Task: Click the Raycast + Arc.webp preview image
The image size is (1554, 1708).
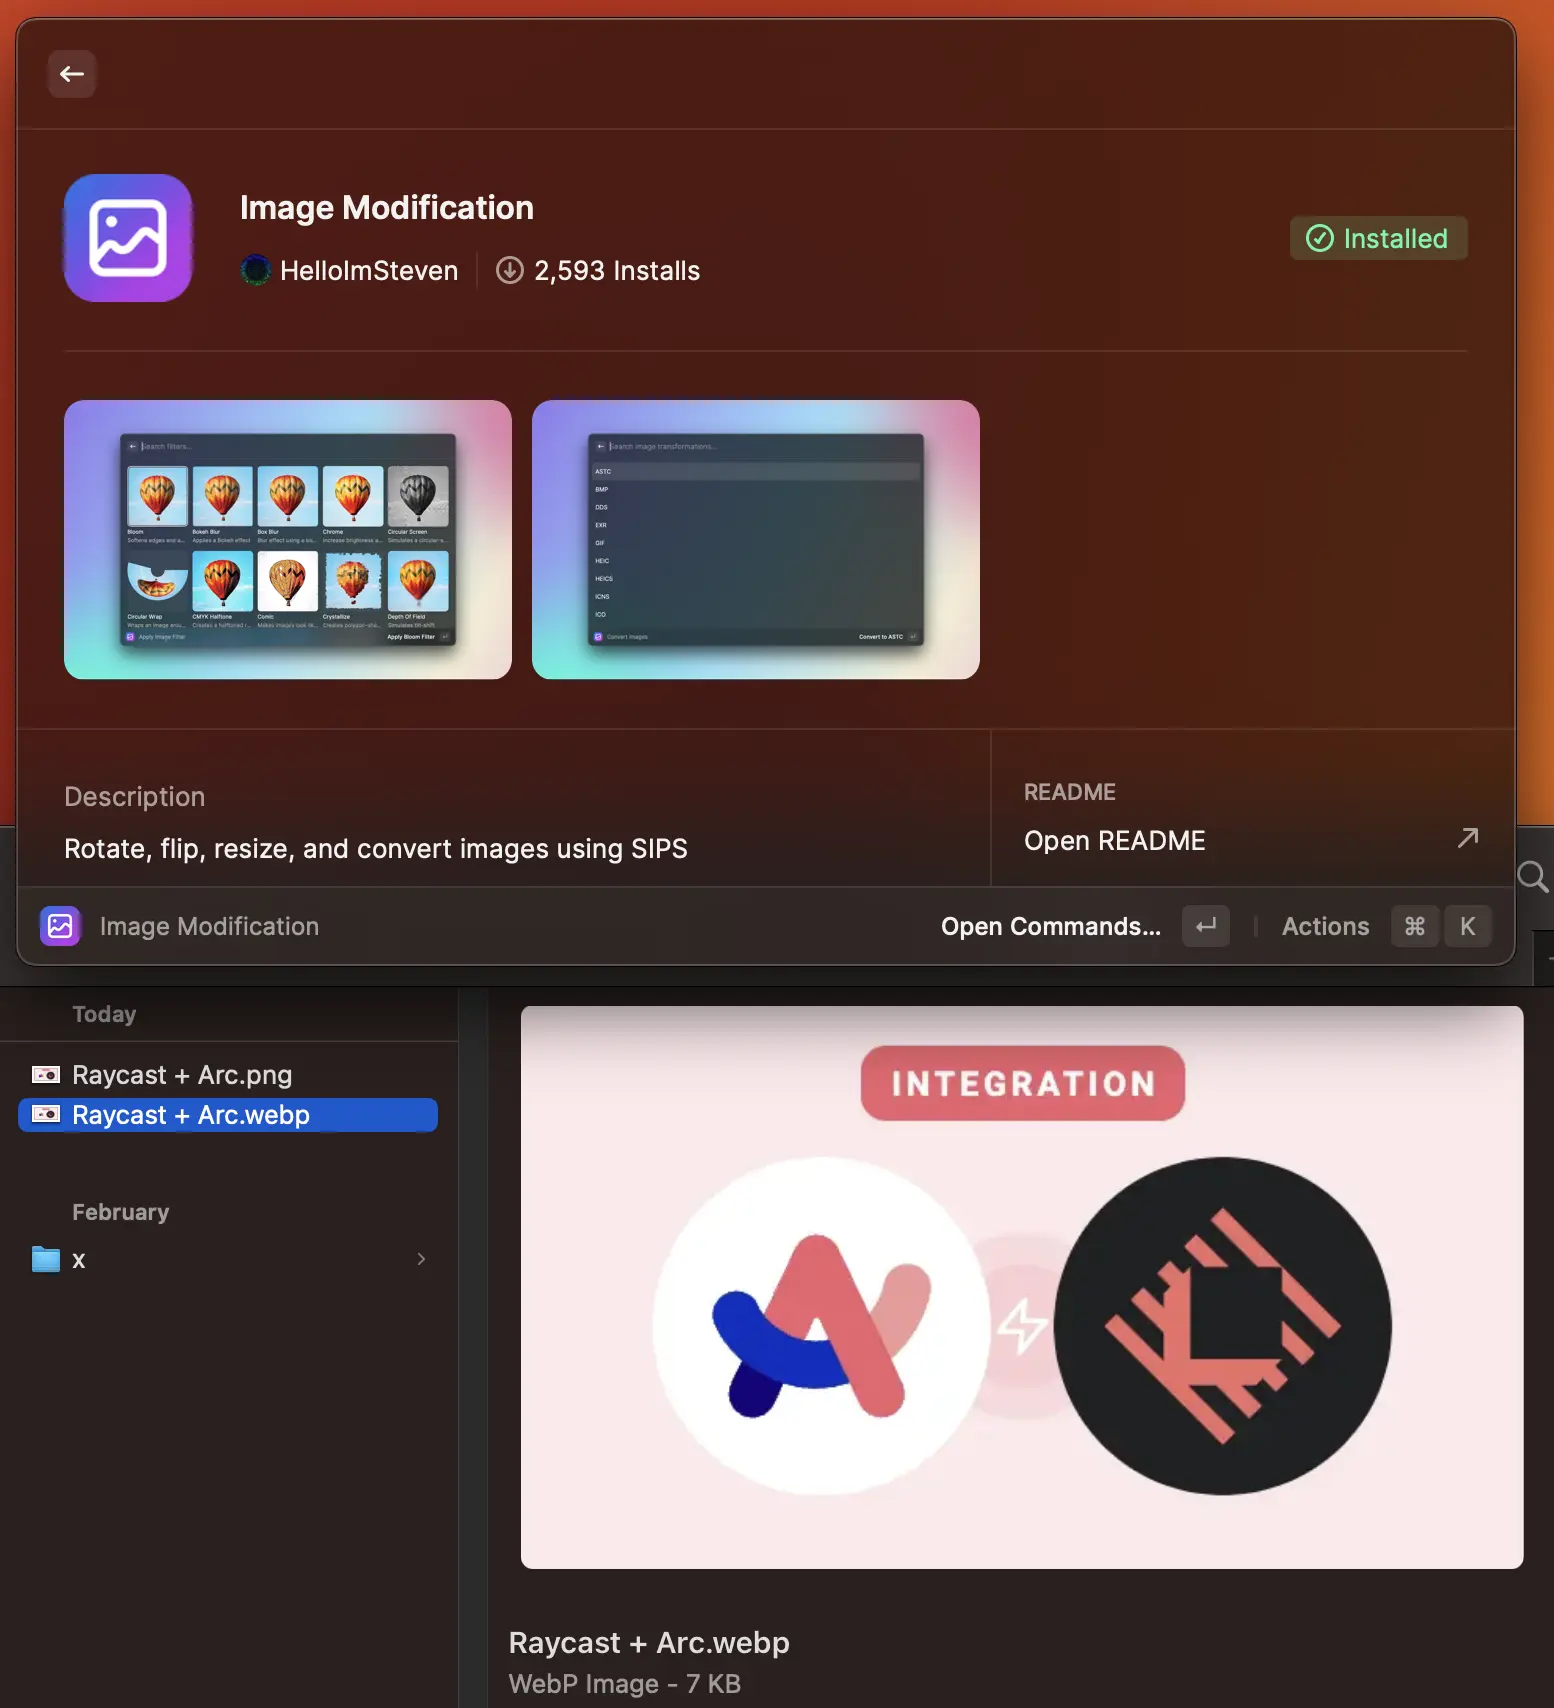Action: click(x=1021, y=1287)
